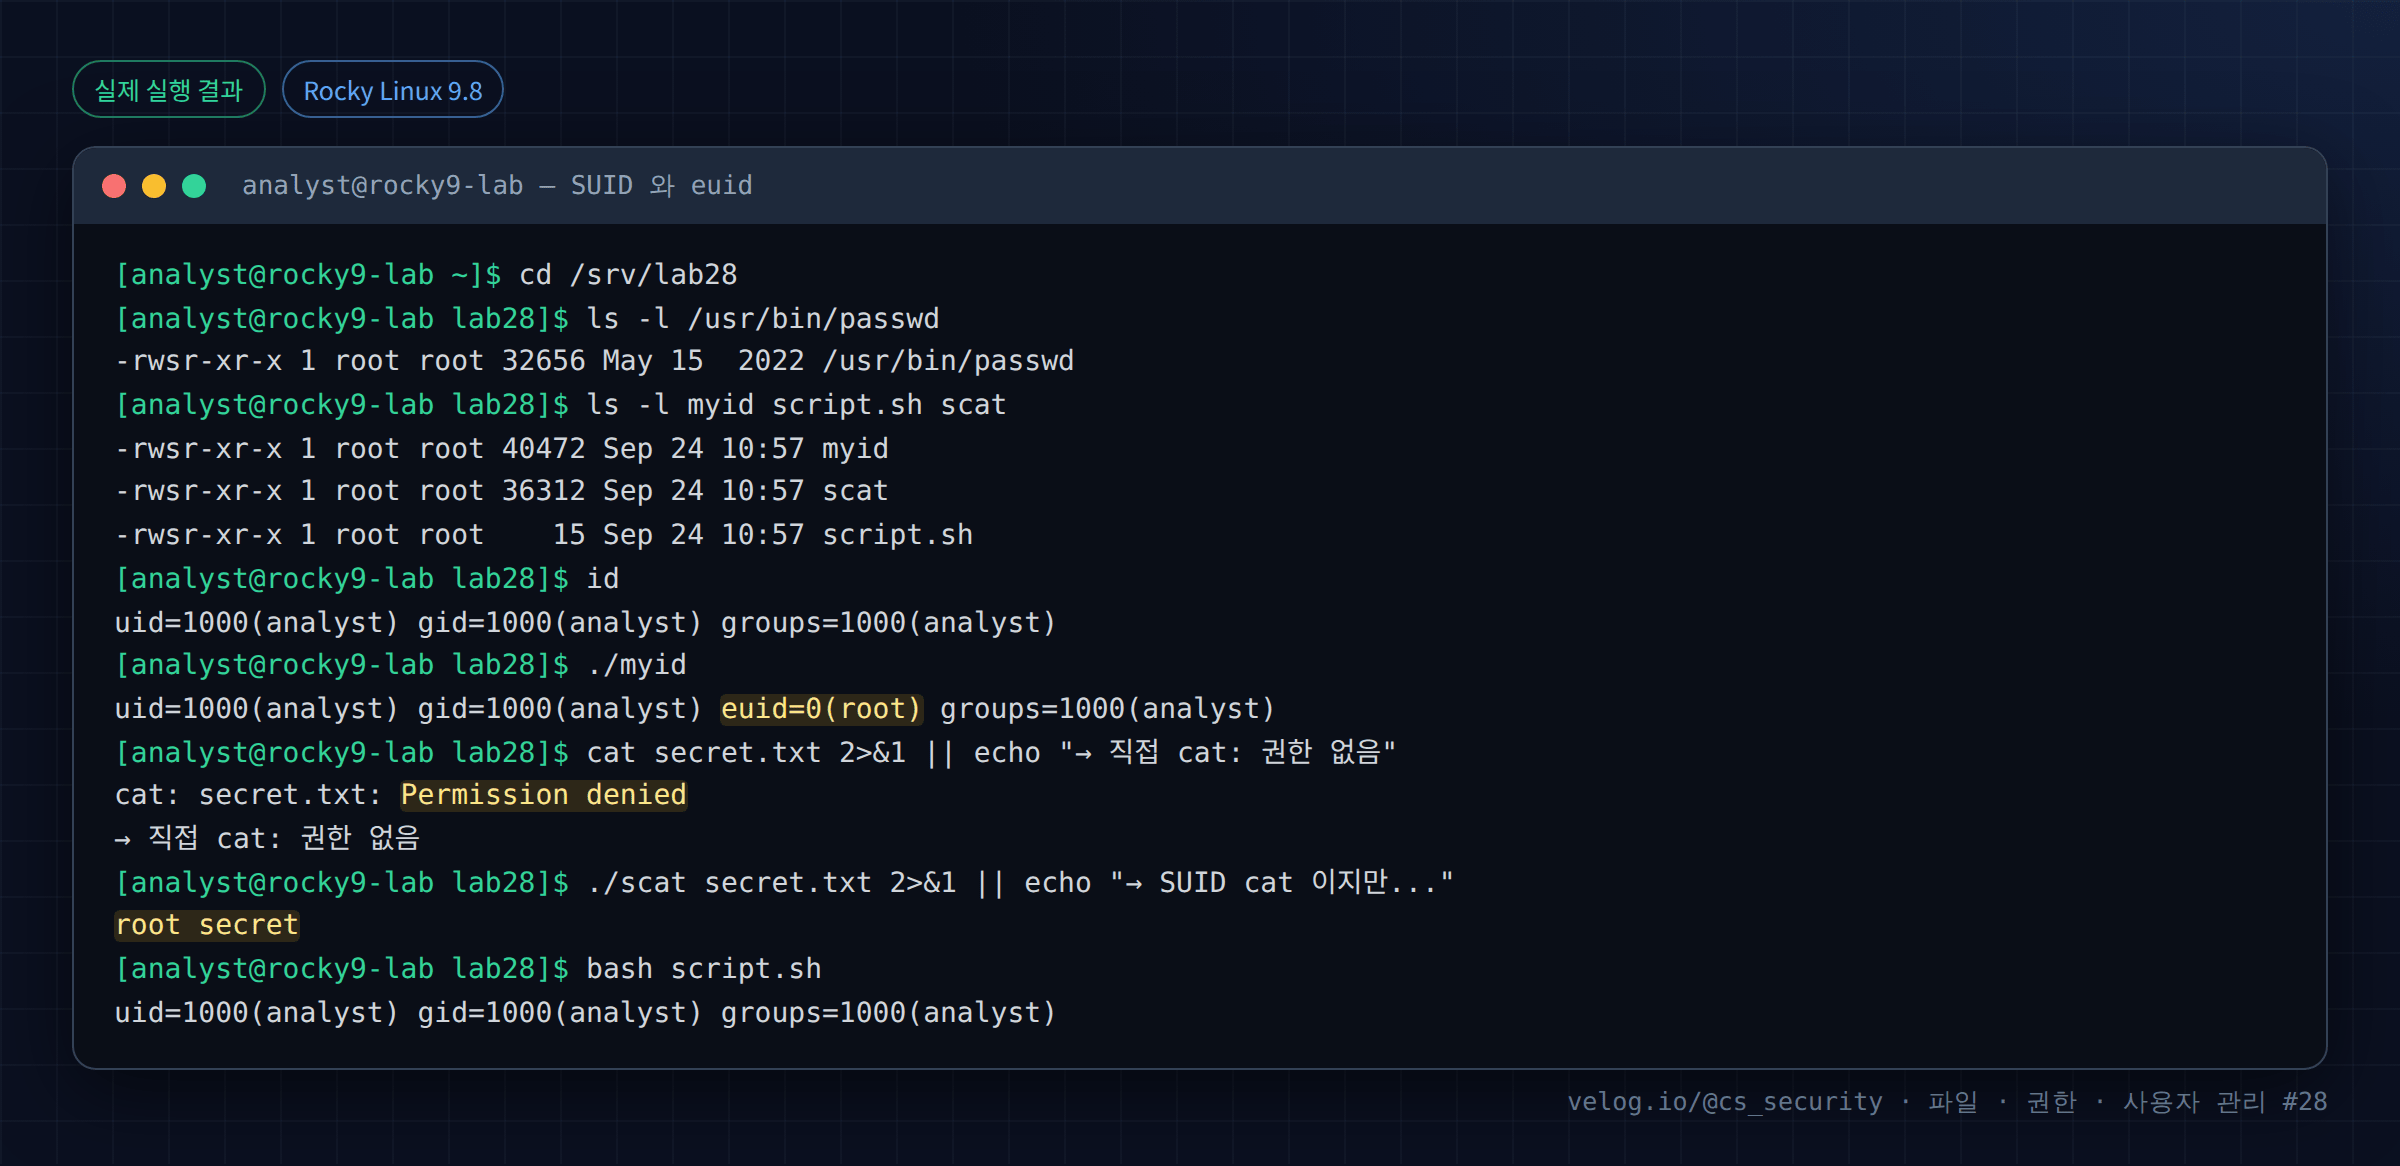
Task: Click the highlighted 'root secret' output
Action: pos(207,925)
